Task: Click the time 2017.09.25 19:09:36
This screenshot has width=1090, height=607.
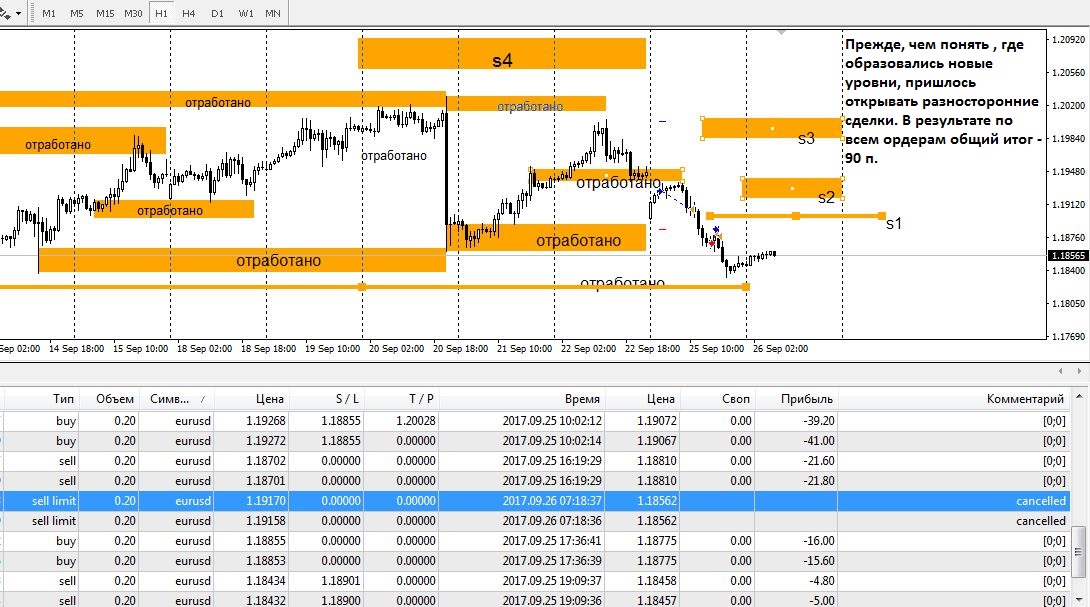Action: pos(552,601)
